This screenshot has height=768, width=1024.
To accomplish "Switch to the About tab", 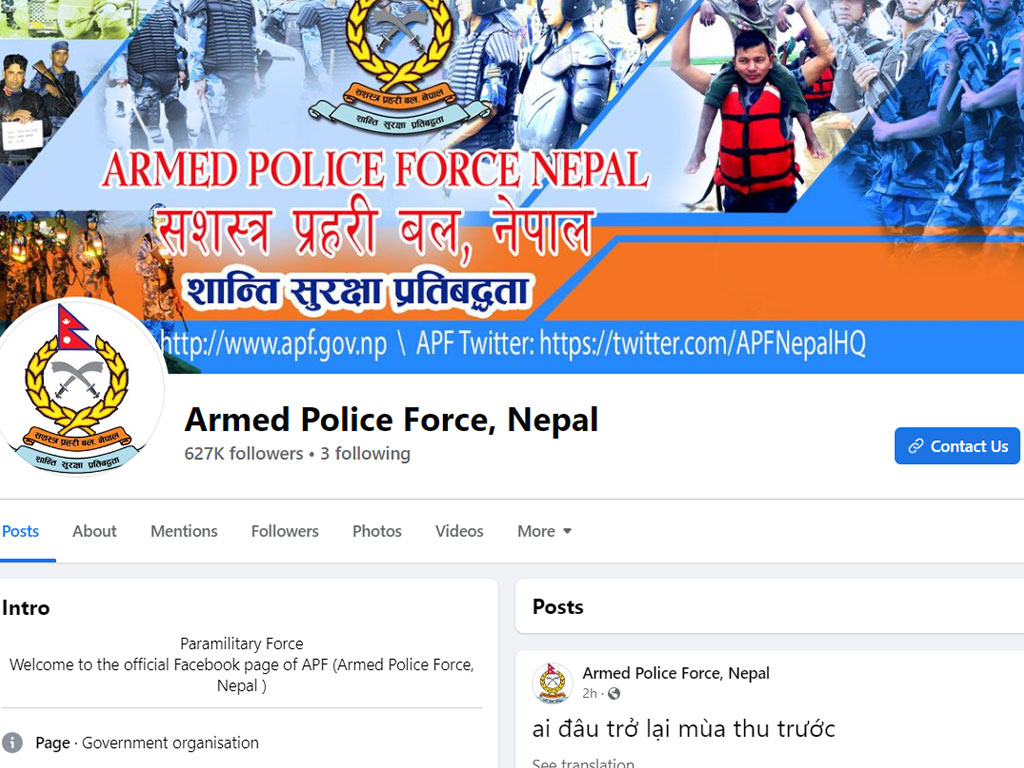I will (95, 531).
